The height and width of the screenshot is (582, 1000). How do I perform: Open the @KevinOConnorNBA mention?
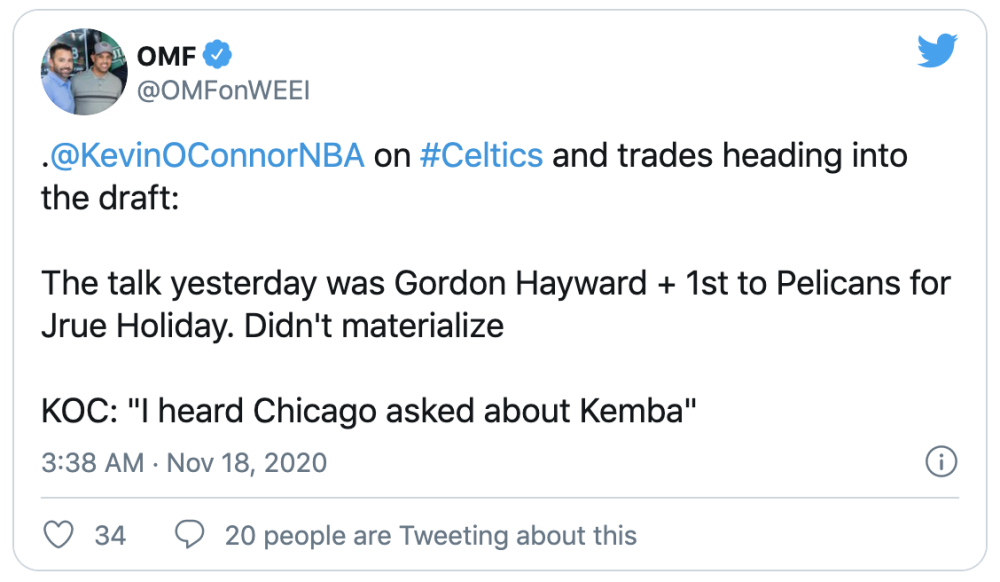[206, 156]
